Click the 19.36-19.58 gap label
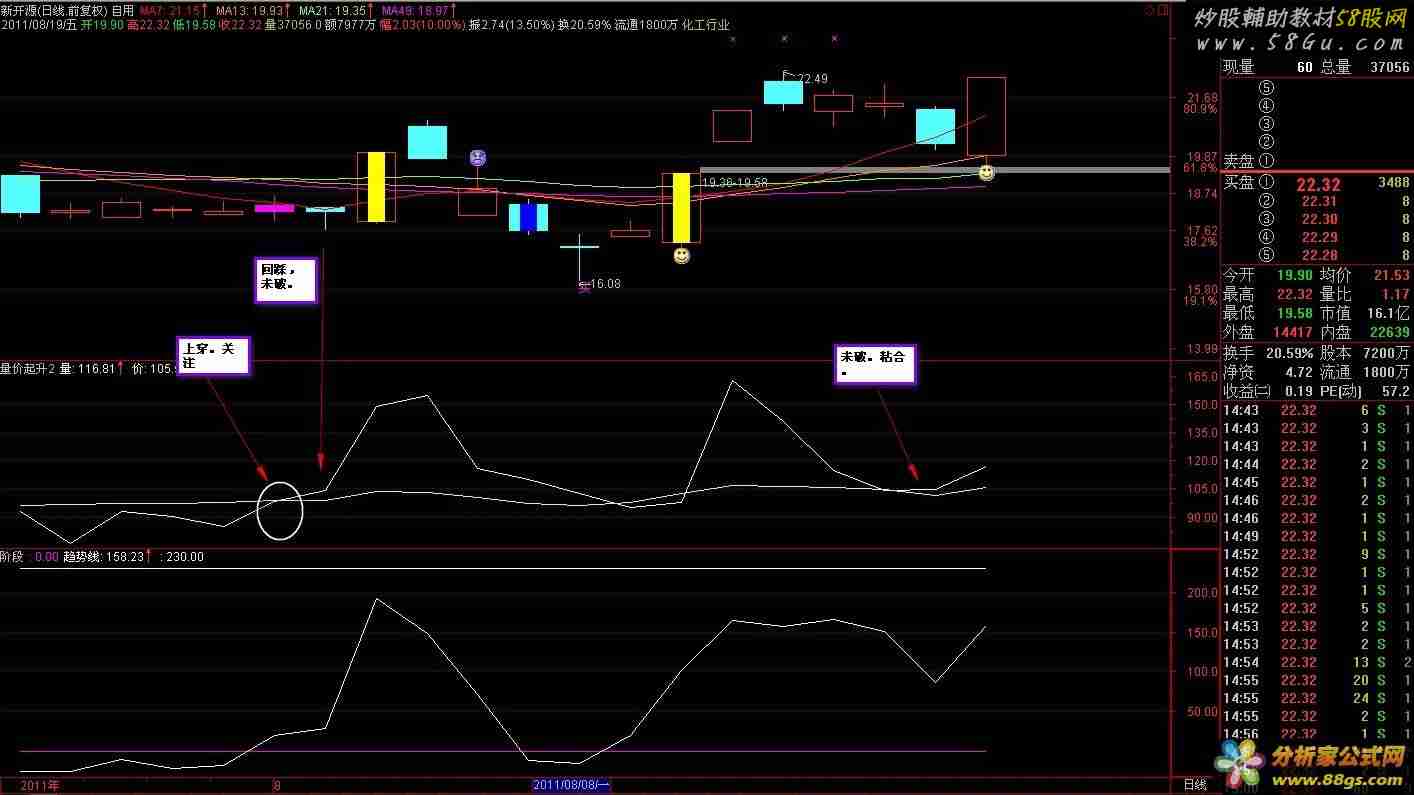Image resolution: width=1414 pixels, height=795 pixels. click(734, 183)
